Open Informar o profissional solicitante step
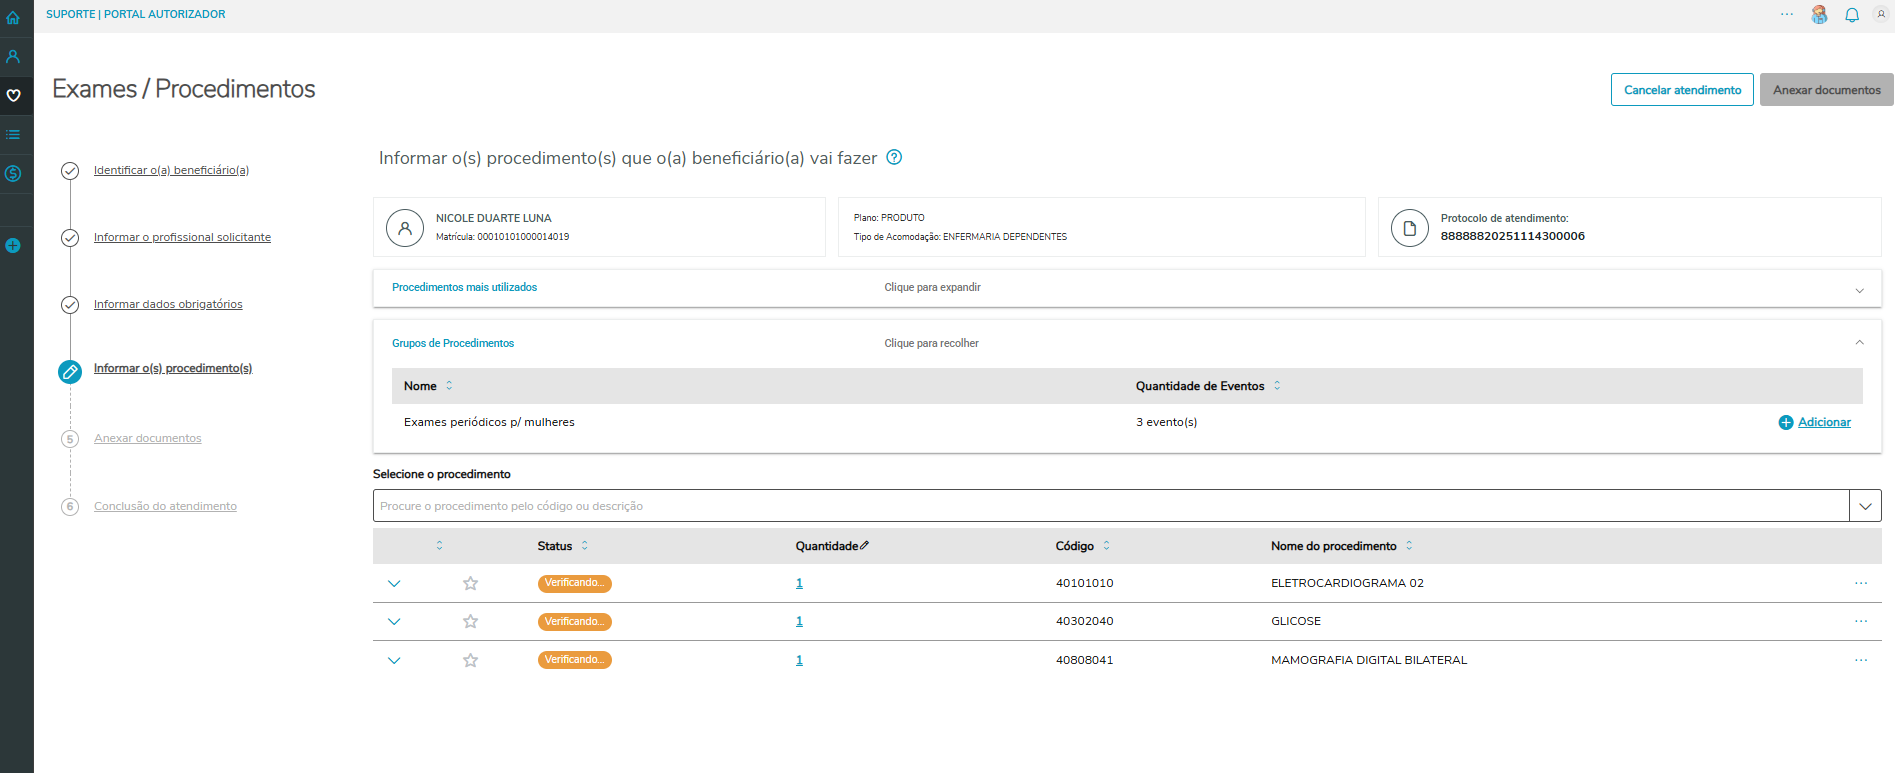This screenshot has height=773, width=1895. coord(182,238)
